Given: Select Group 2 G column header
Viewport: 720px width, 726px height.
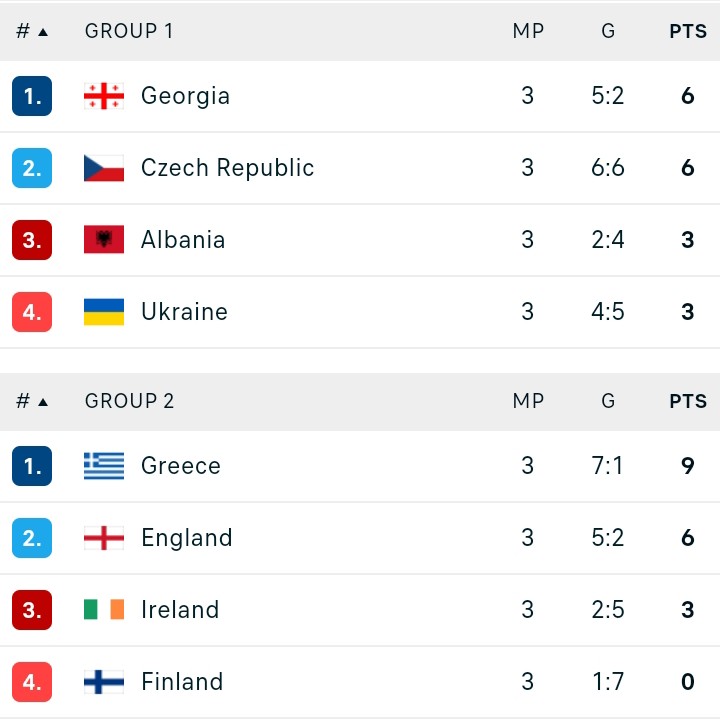Looking at the screenshot, I should pyautogui.click(x=608, y=401).
